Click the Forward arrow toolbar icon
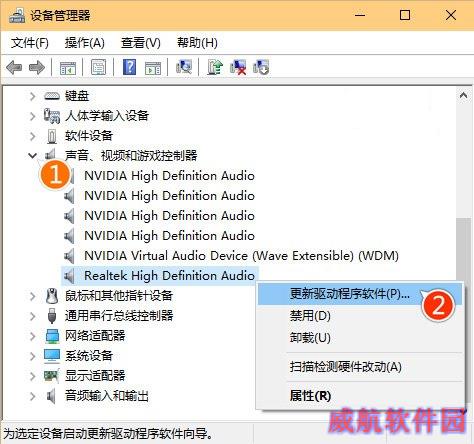 point(37,68)
